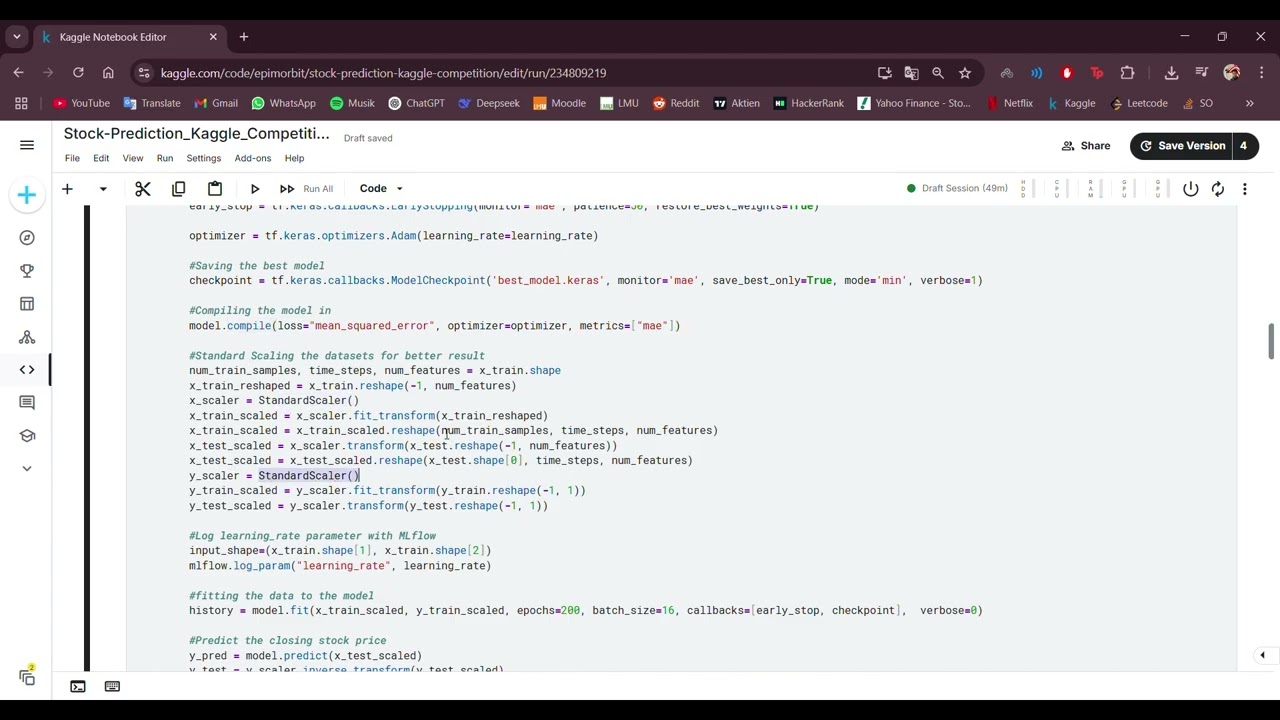Click the blue Create plus button
The height and width of the screenshot is (720, 1280).
pos(27,195)
